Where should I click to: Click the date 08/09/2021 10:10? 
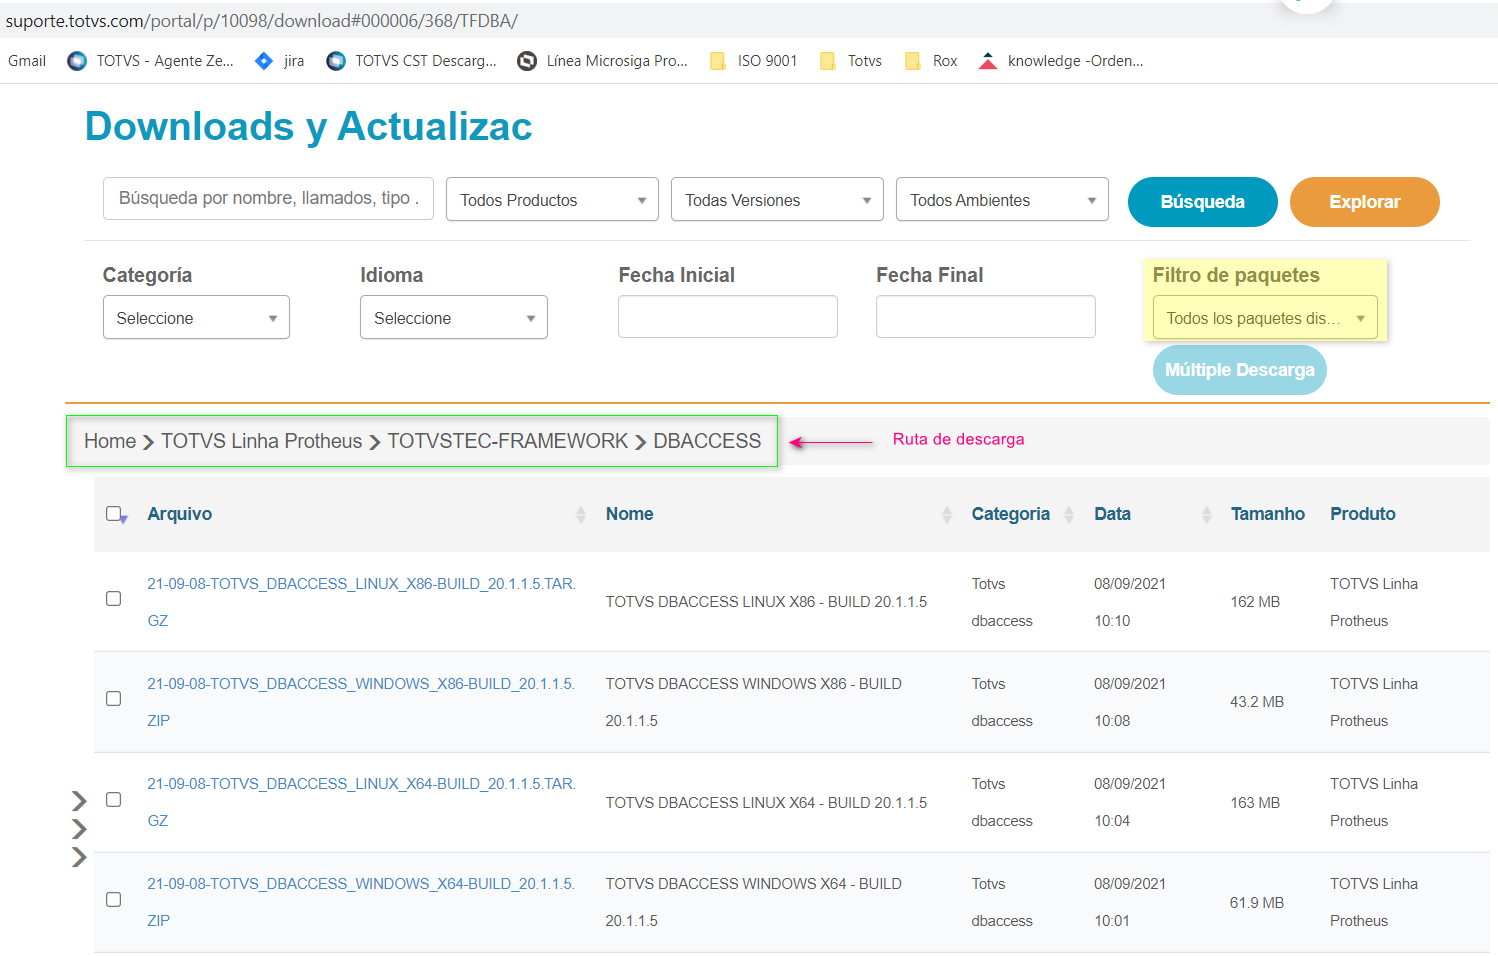coord(1130,602)
